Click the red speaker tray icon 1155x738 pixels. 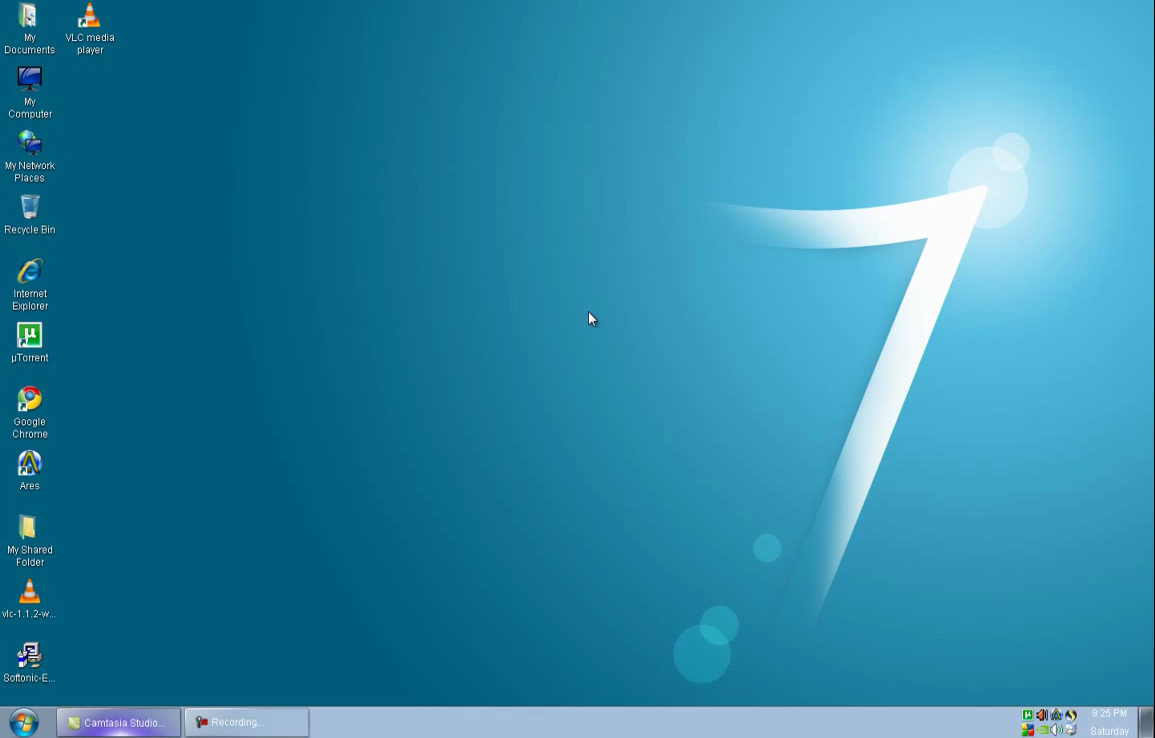coord(1042,714)
